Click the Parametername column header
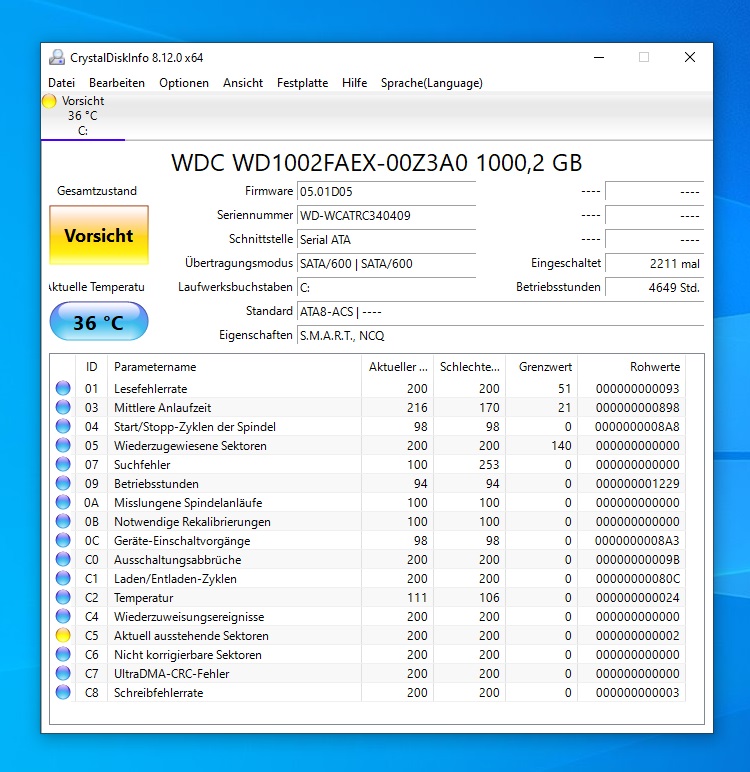This screenshot has height=772, width=750. point(234,367)
